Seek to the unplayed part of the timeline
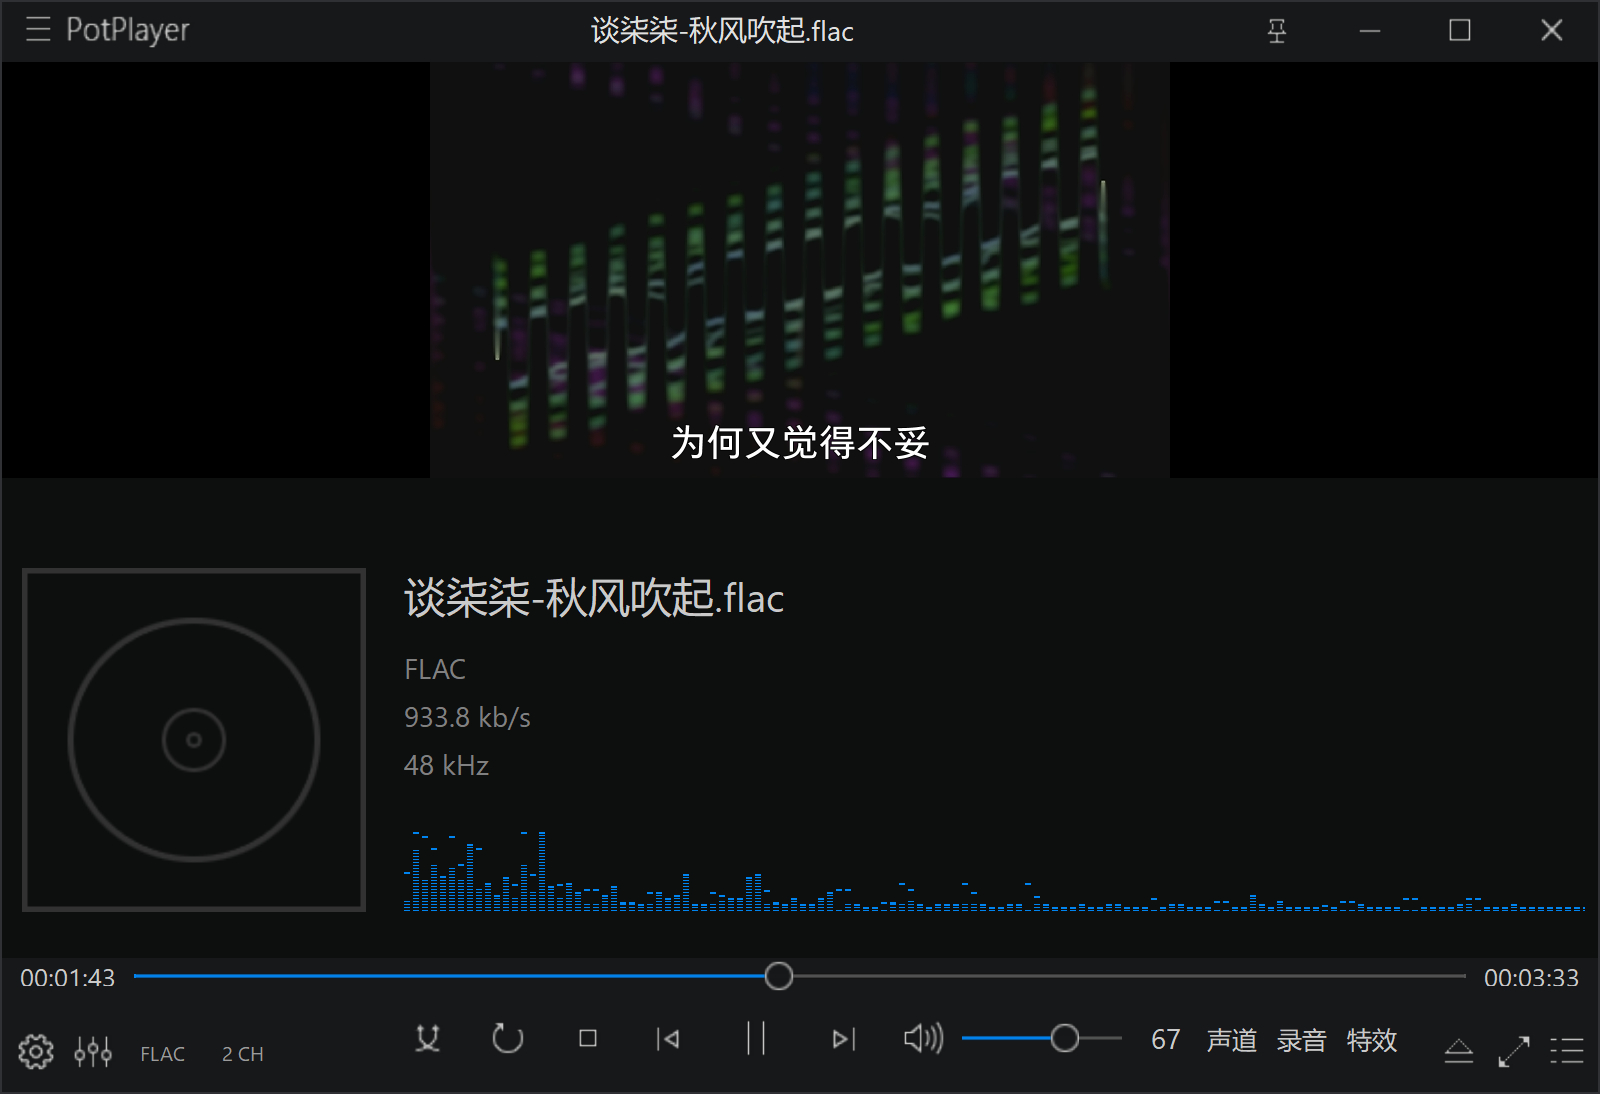Viewport: 1600px width, 1094px height. point(1130,976)
